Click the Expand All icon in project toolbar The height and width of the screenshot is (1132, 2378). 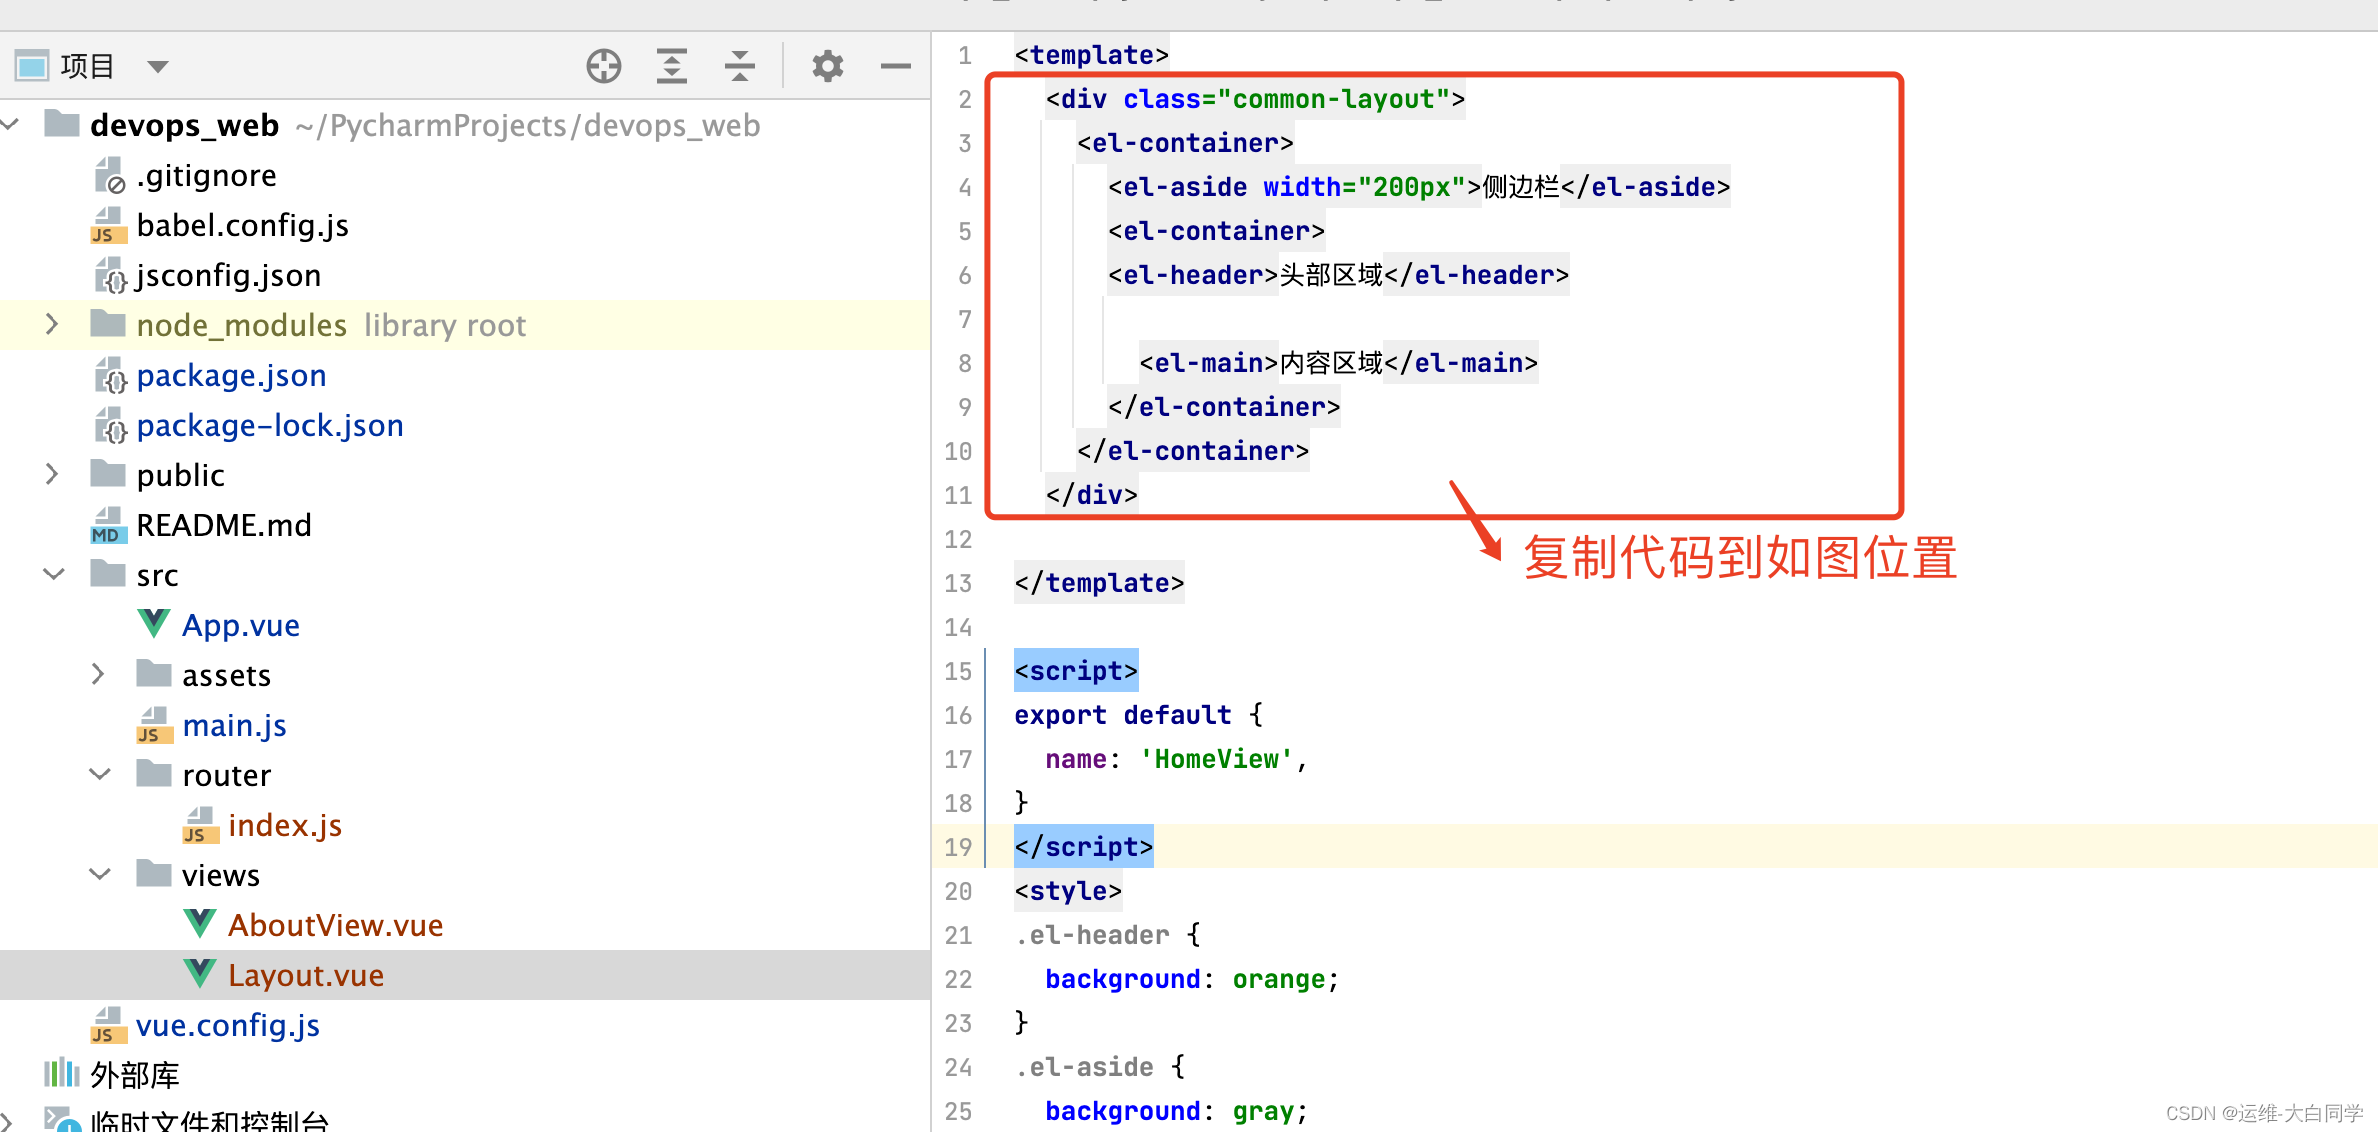coord(671,66)
